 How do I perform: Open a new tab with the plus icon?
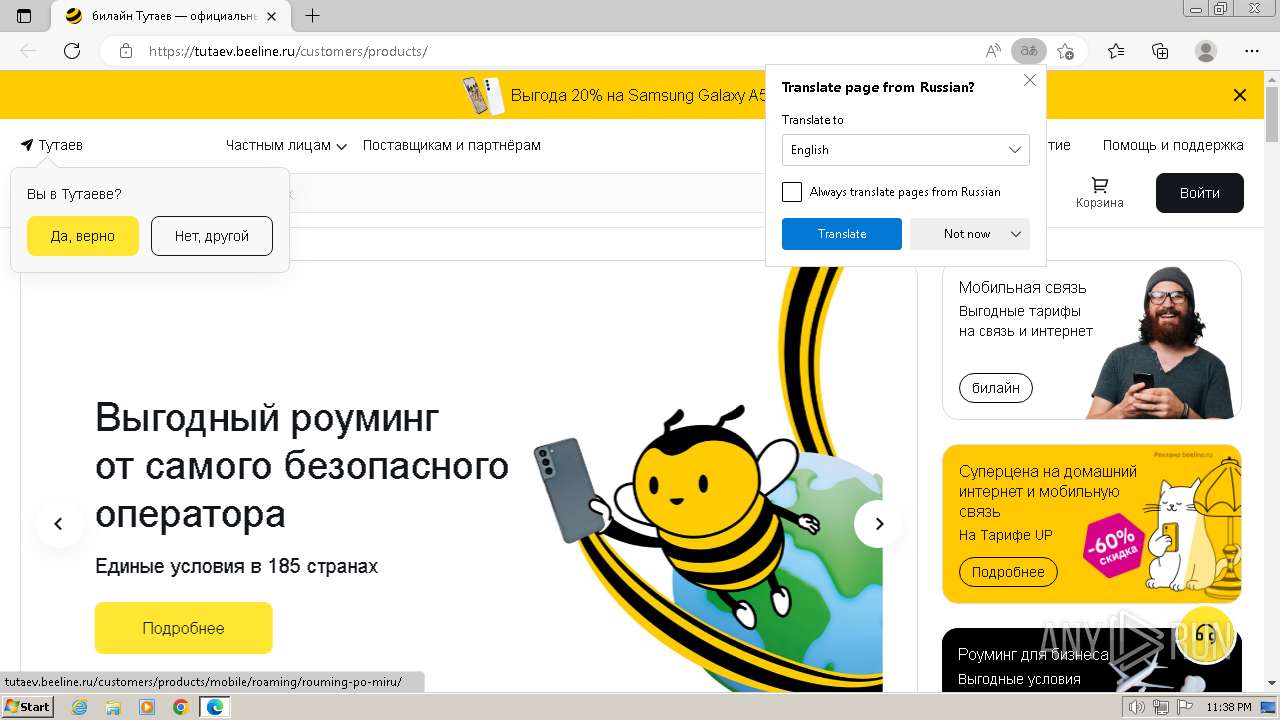[313, 16]
